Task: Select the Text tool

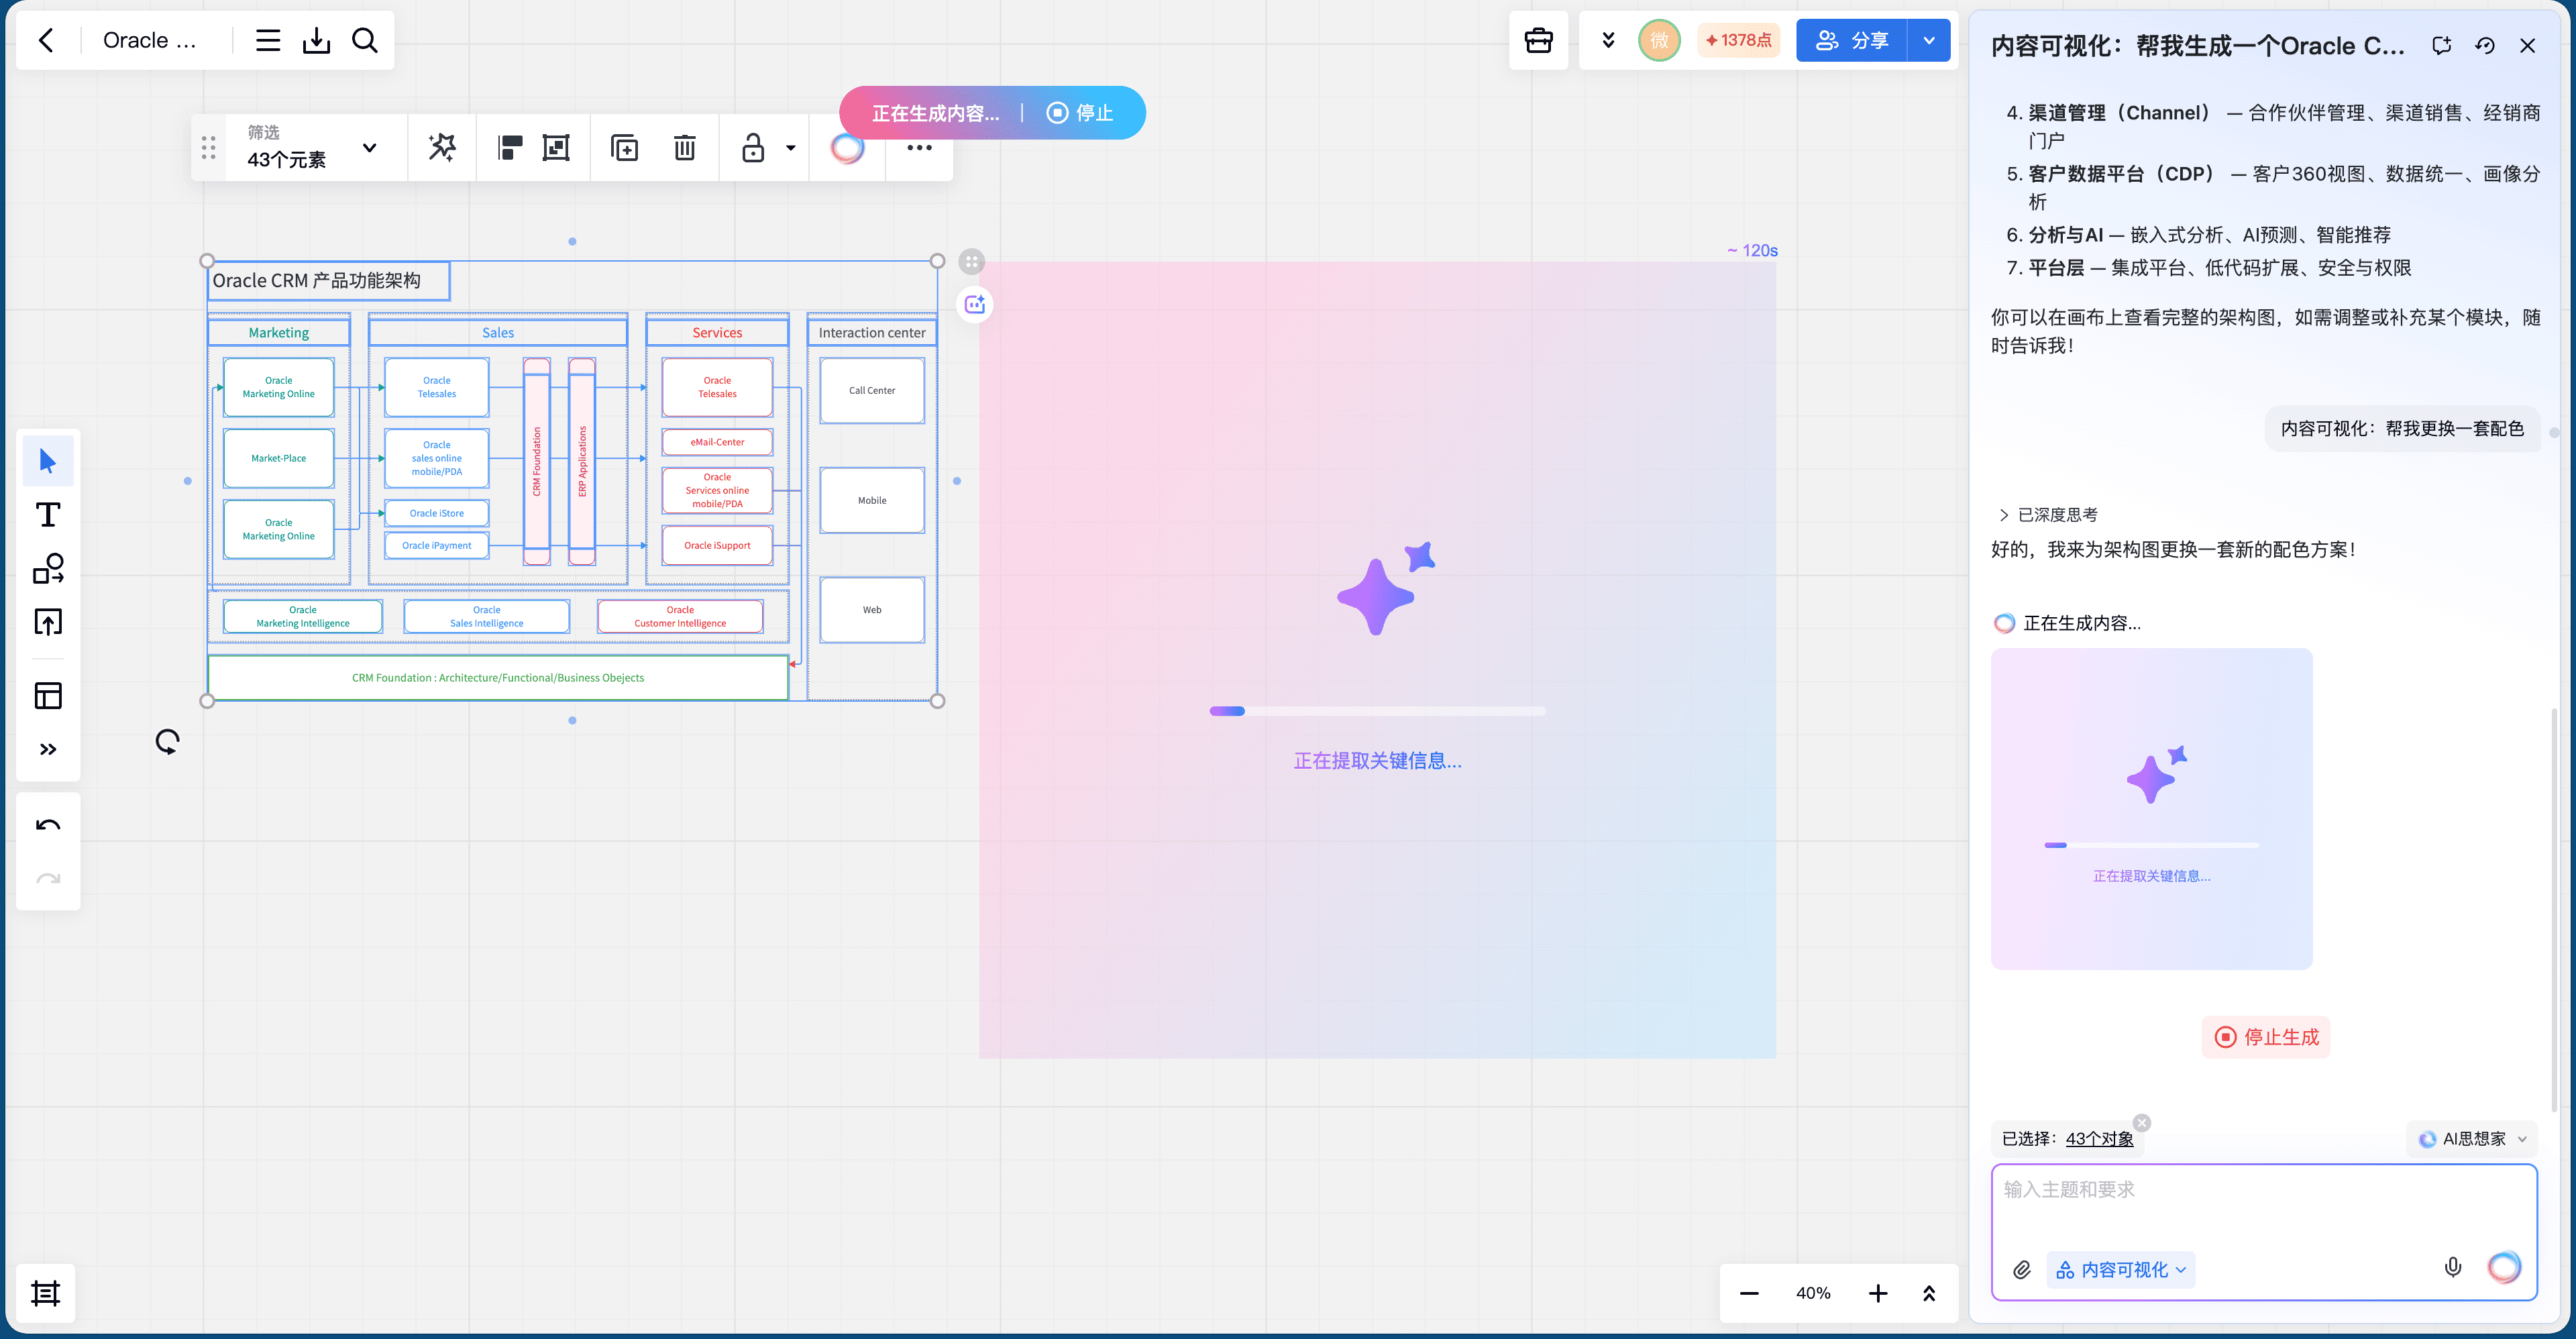Action: click(x=48, y=515)
